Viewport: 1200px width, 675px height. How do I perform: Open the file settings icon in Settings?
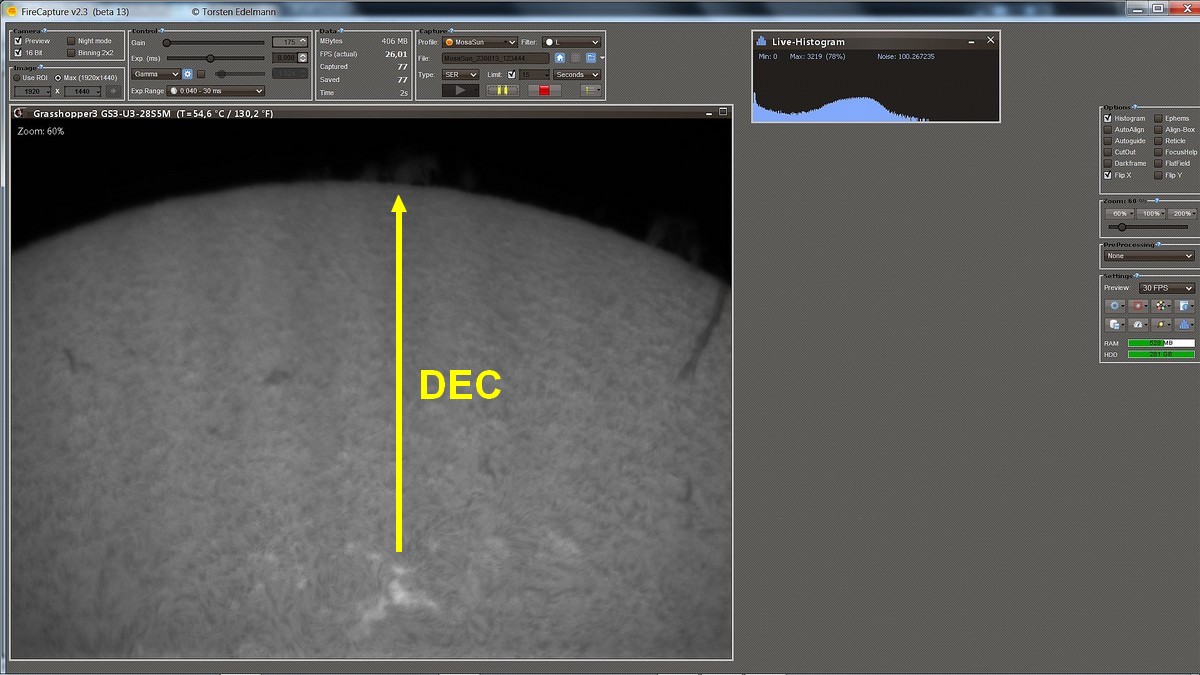click(x=1183, y=306)
